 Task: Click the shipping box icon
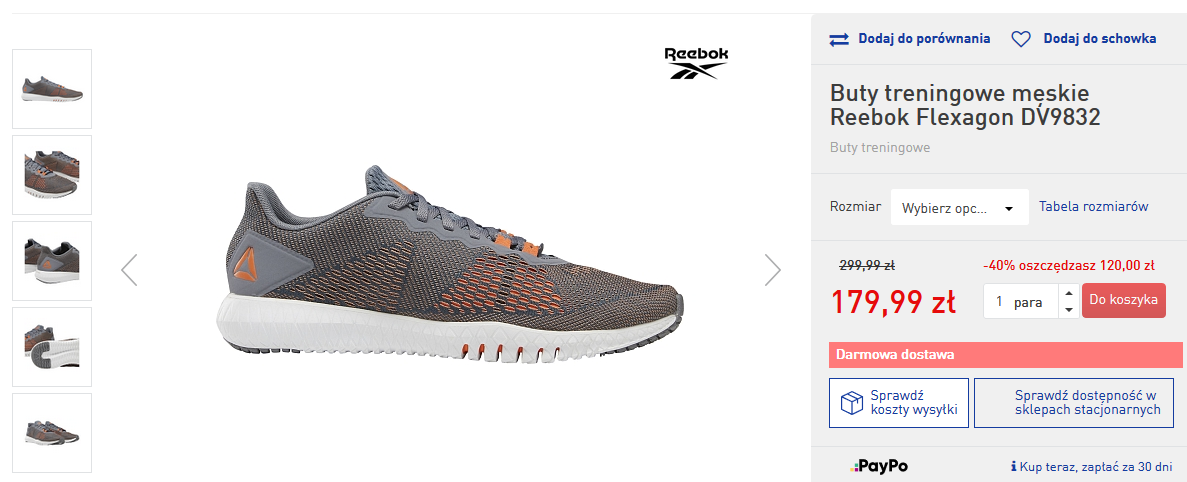point(852,403)
